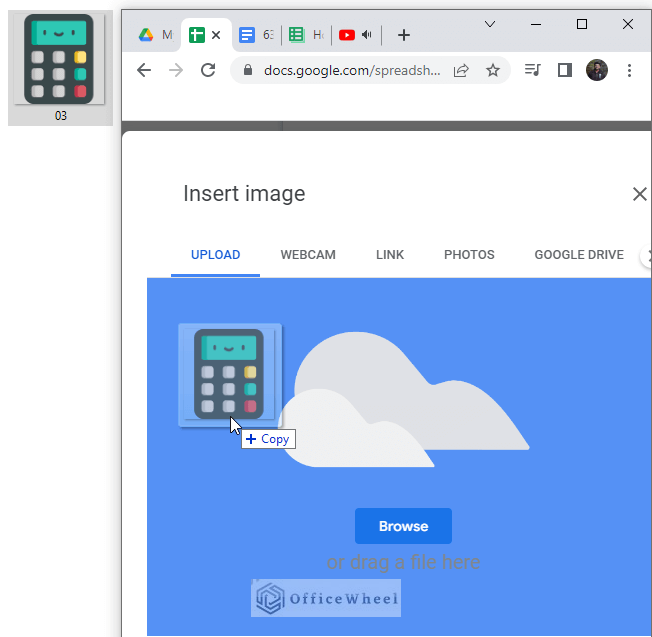
Task: Share this page from address bar
Action: point(461,70)
